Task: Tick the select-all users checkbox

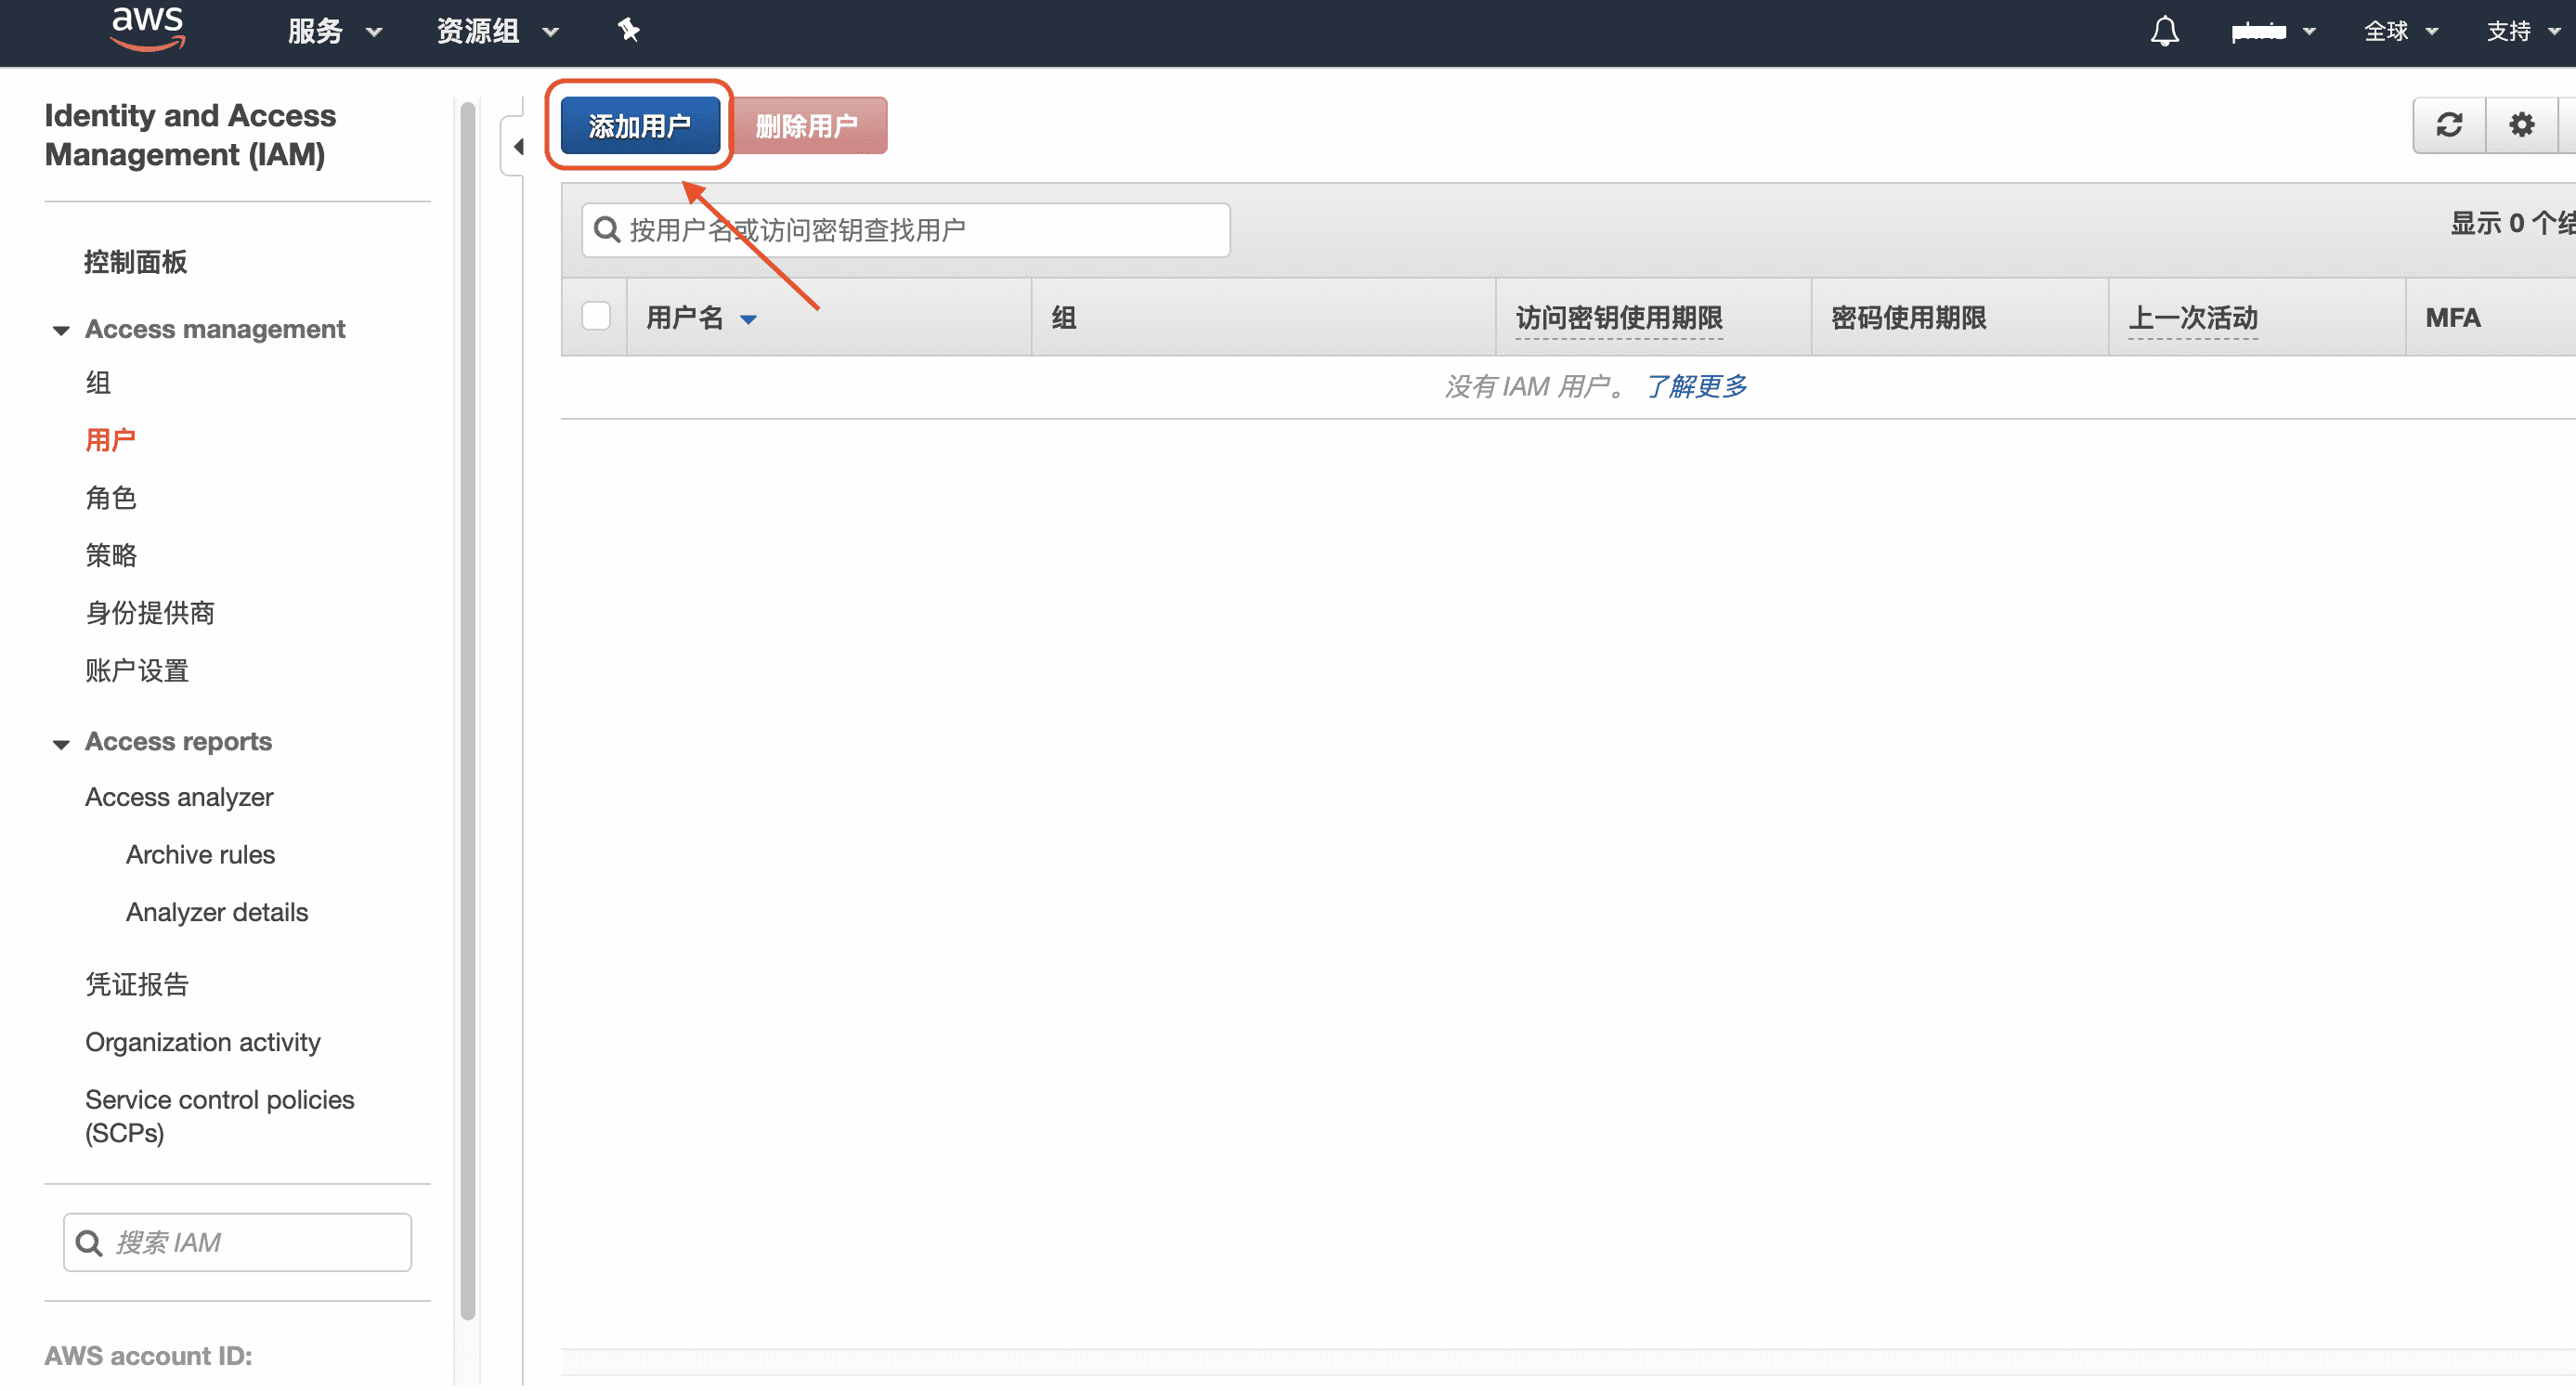Action: (596, 317)
